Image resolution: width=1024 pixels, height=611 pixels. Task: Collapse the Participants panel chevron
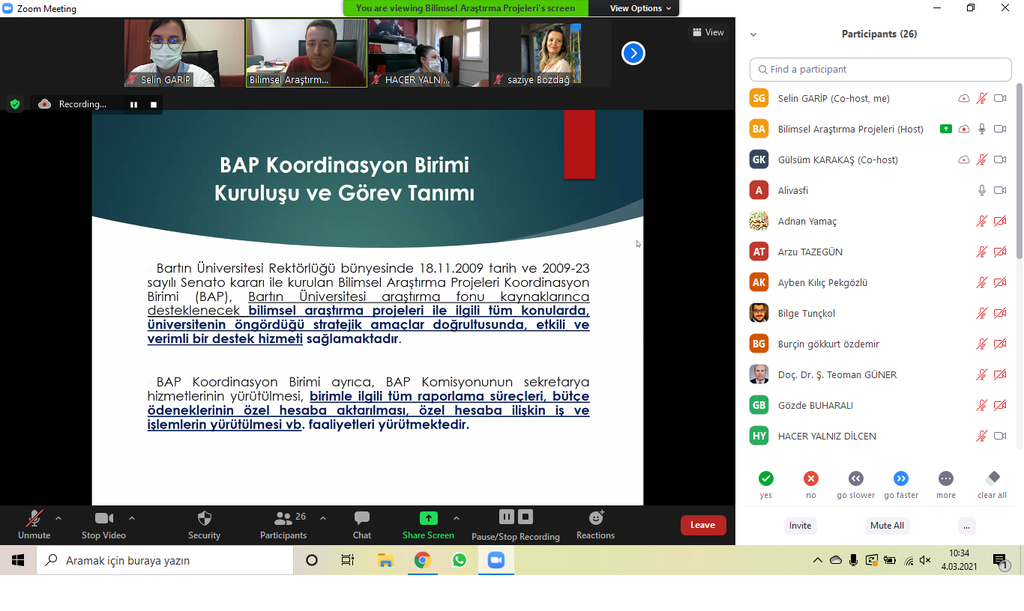(x=753, y=35)
